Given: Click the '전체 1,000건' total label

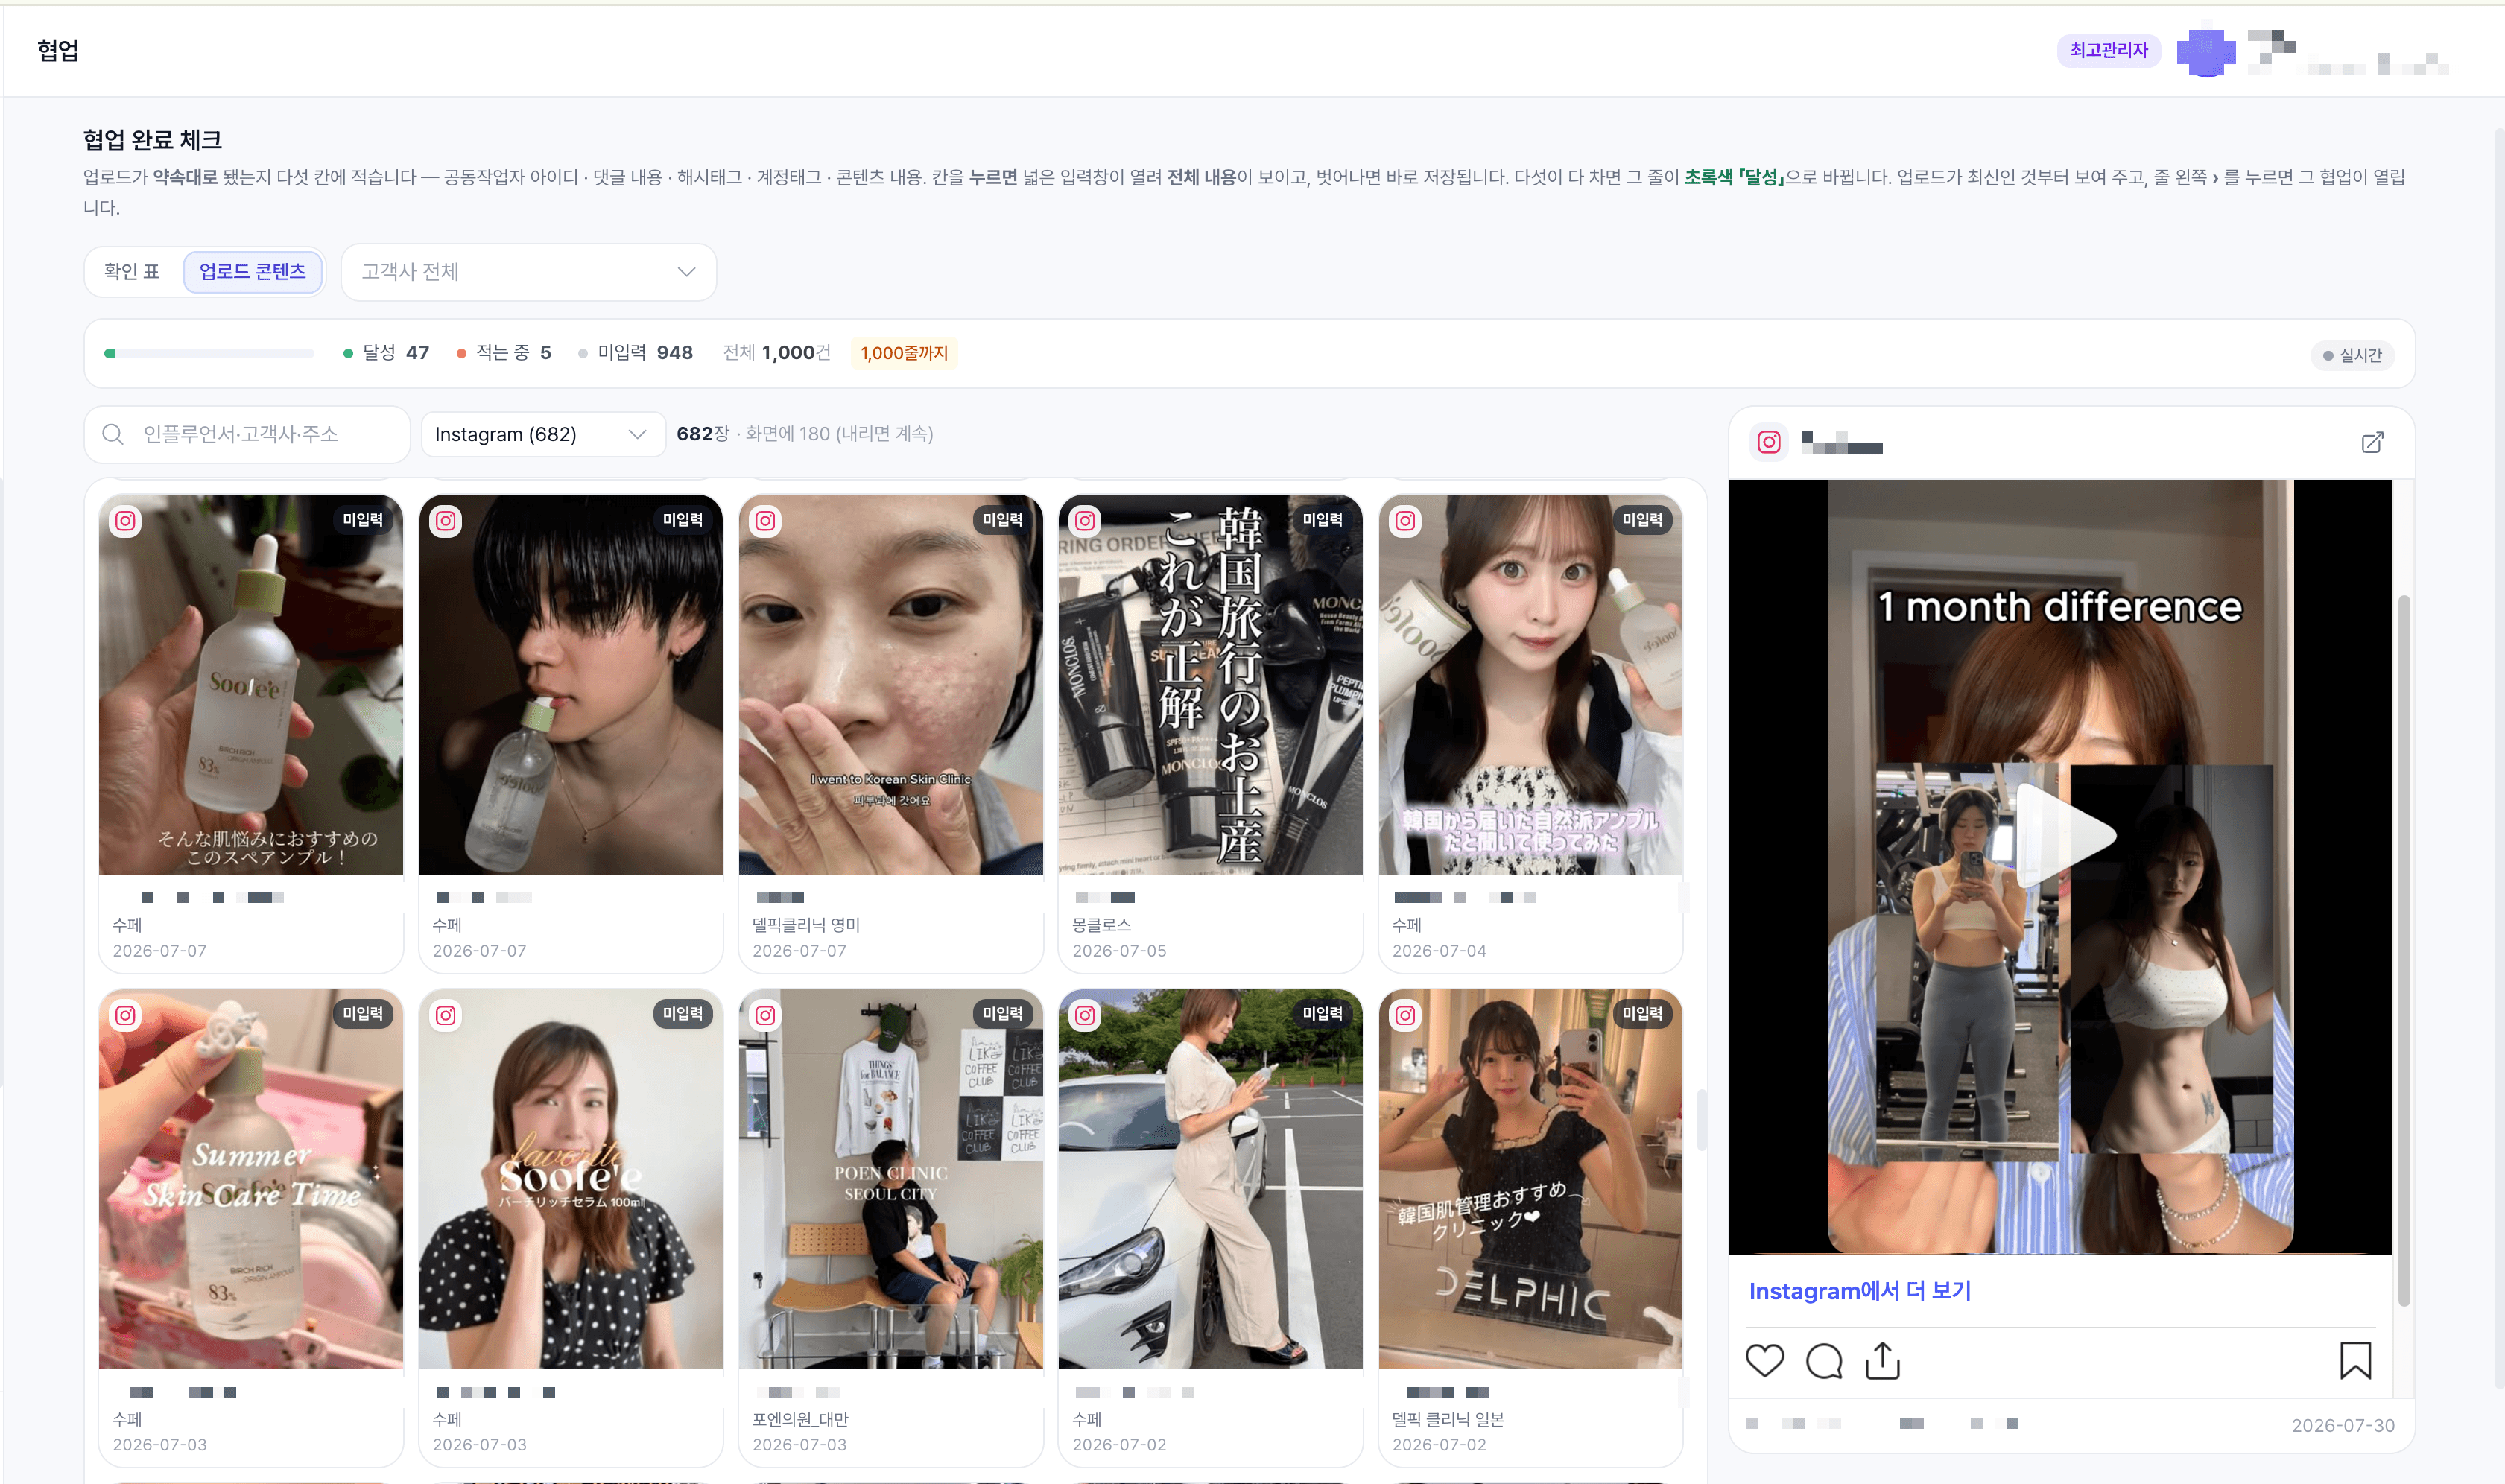Looking at the screenshot, I should coord(777,353).
